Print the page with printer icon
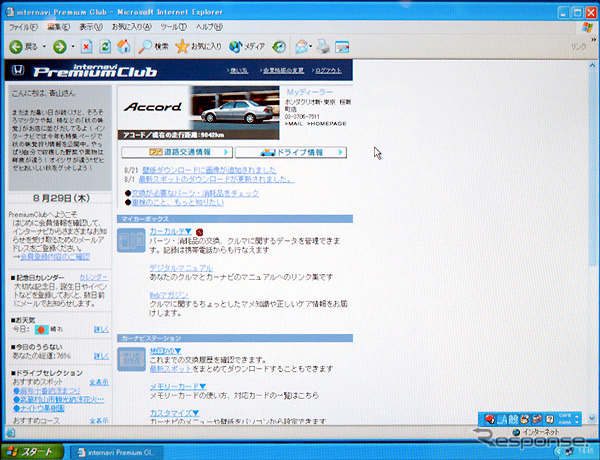This screenshot has height=460, width=600. (323, 47)
